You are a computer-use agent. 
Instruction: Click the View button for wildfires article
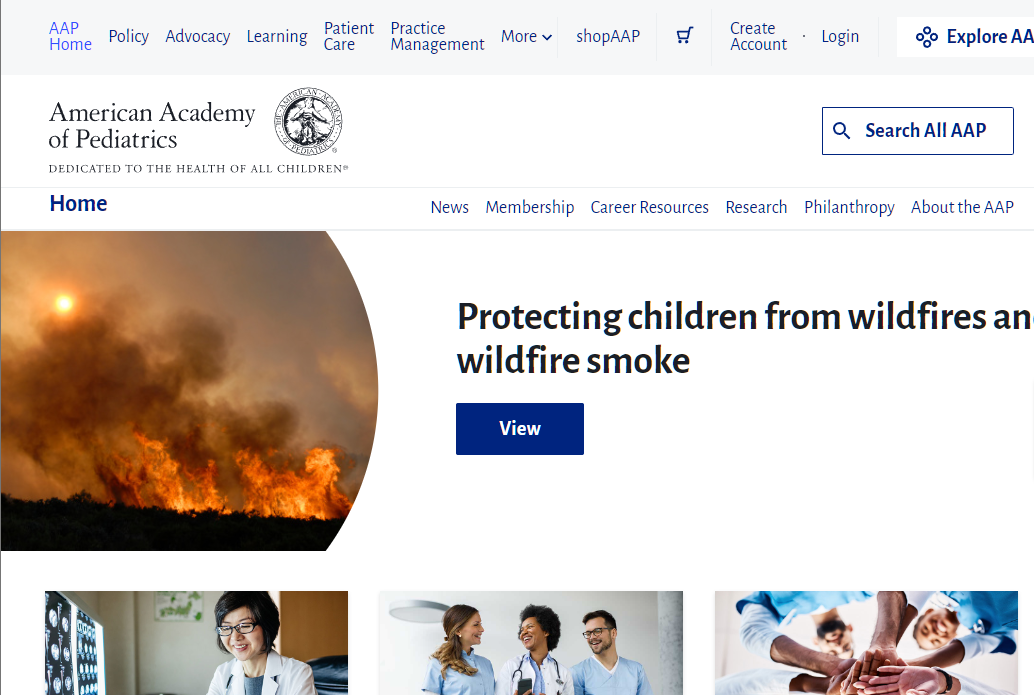pos(520,429)
